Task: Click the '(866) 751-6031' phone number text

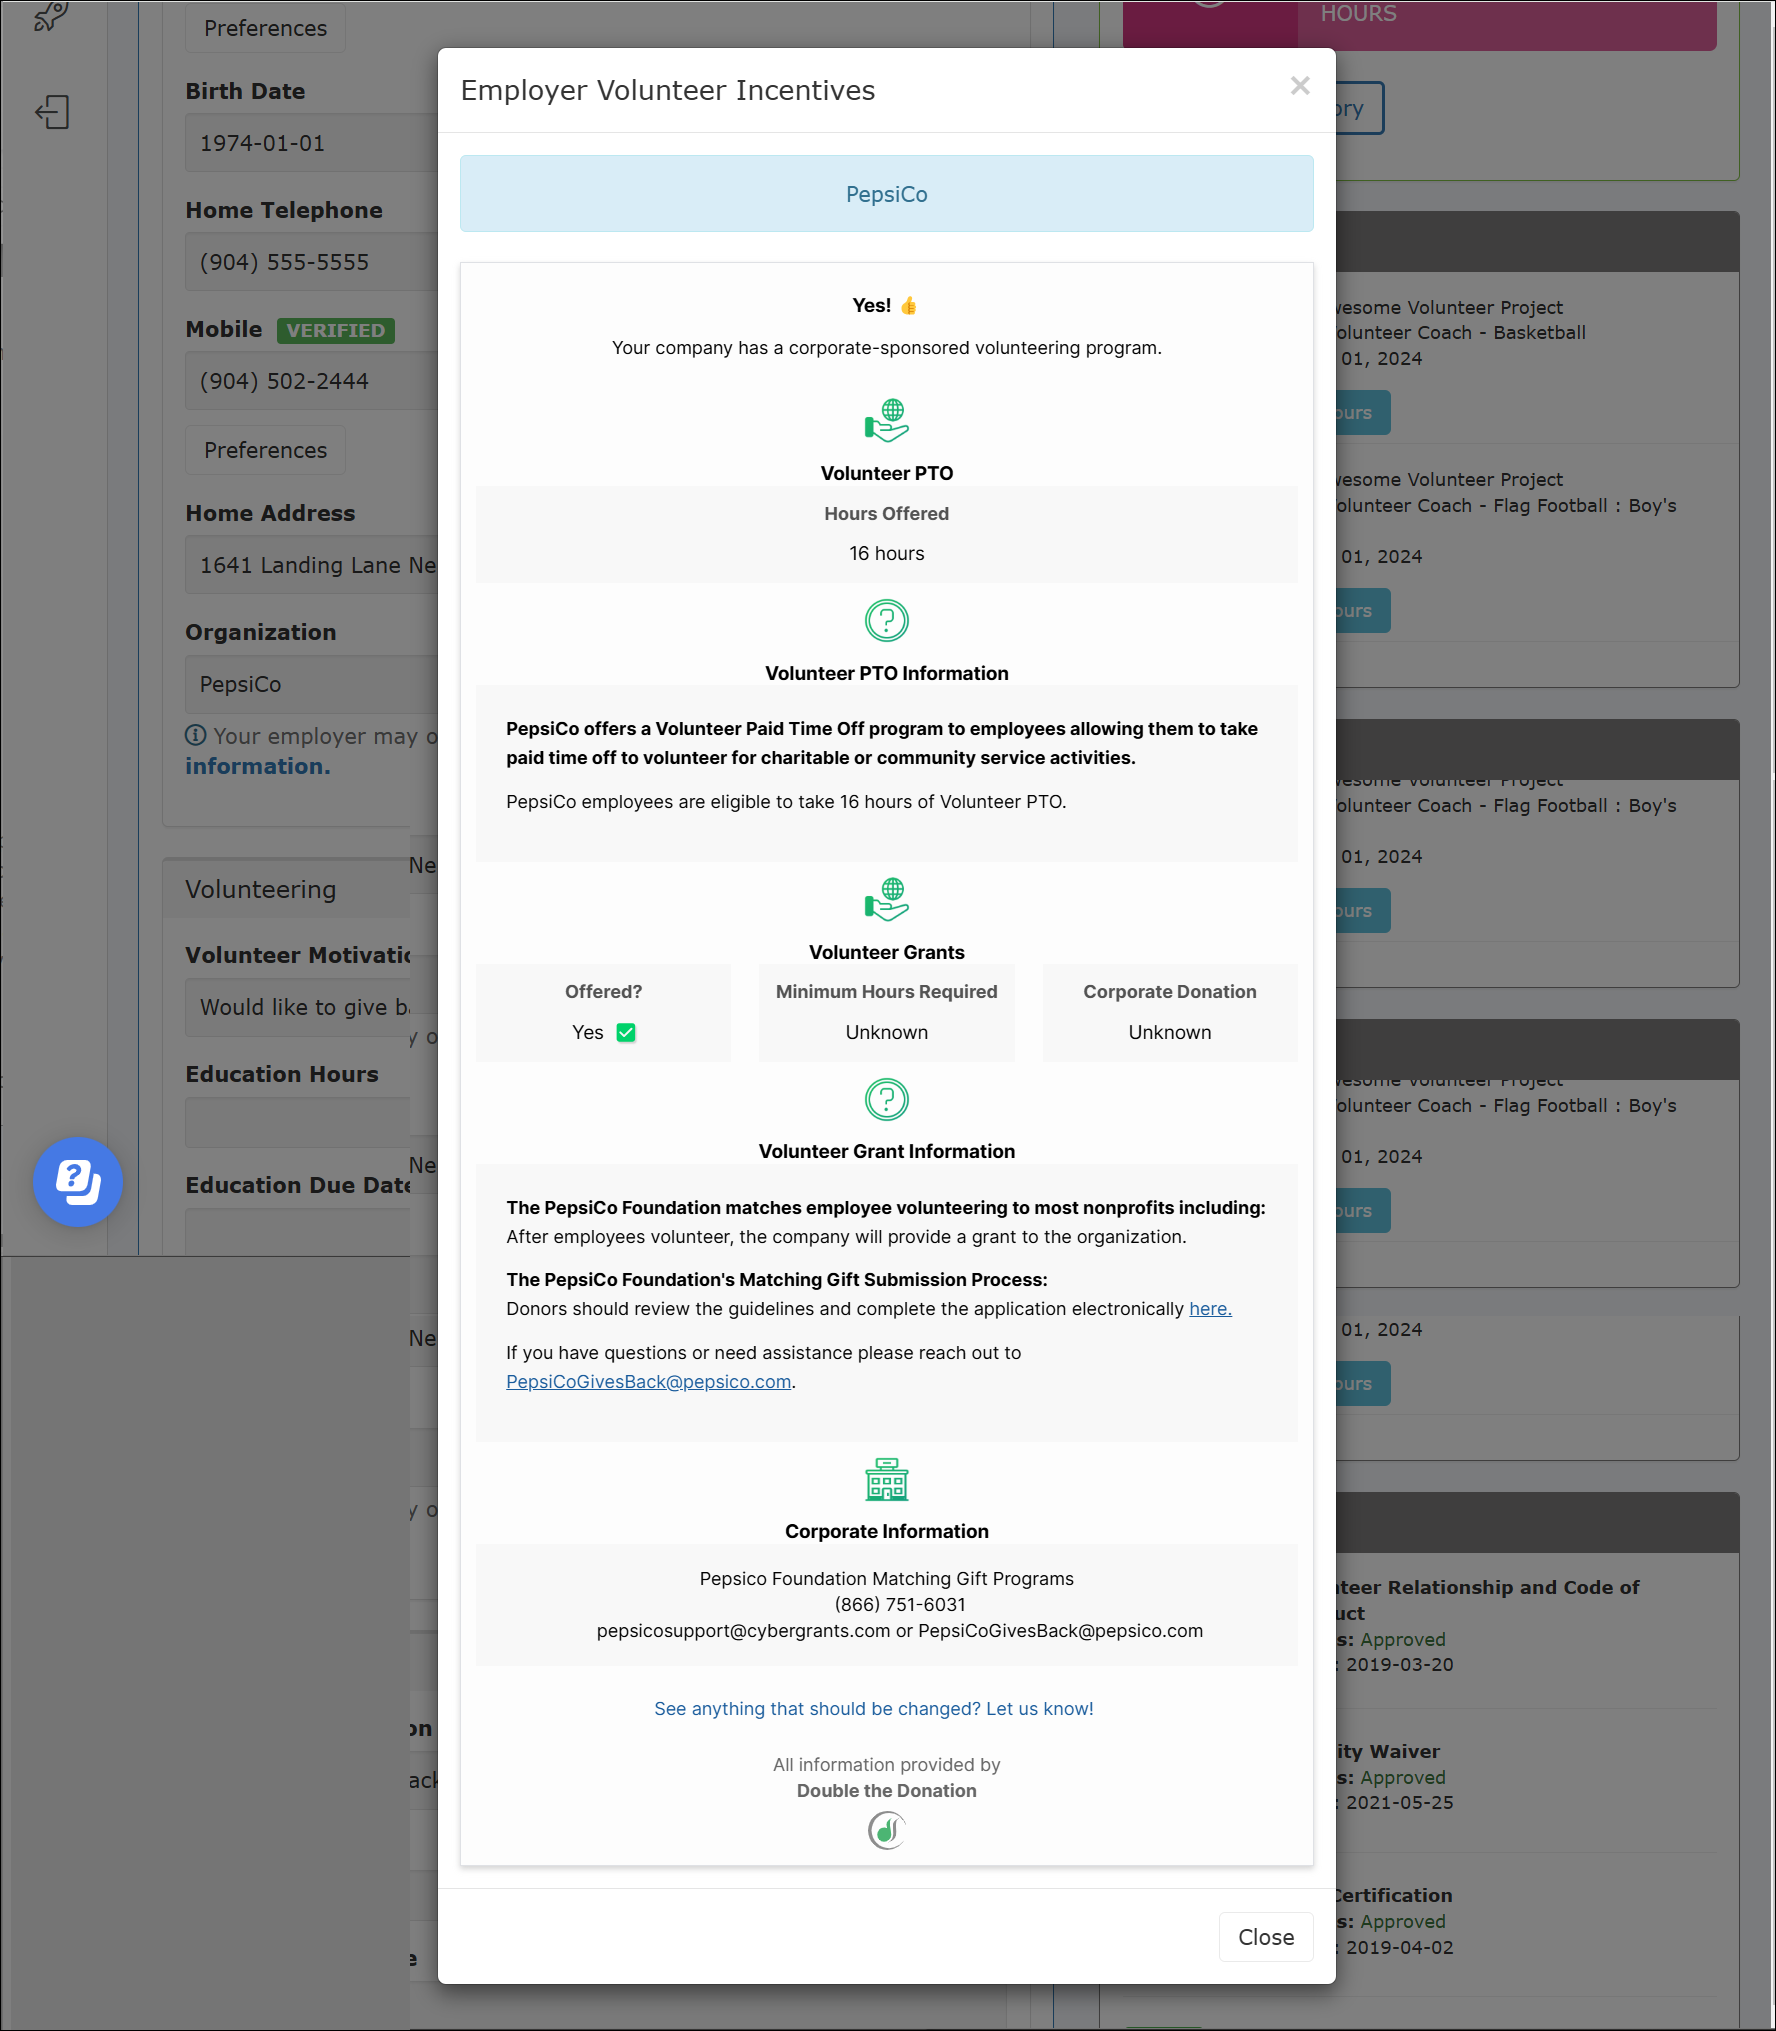Action: [900, 1604]
